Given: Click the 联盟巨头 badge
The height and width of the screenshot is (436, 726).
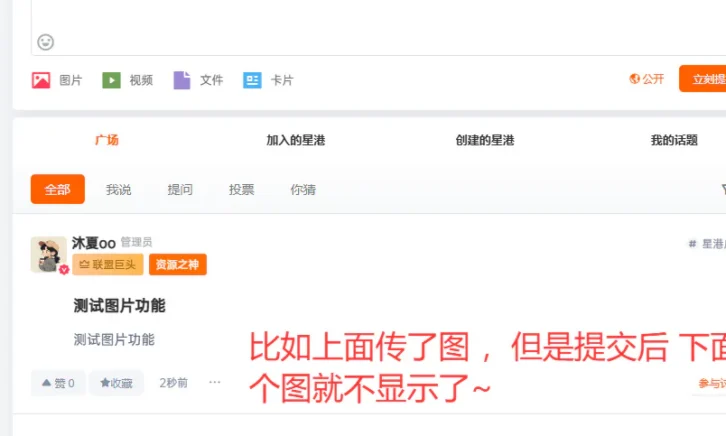Looking at the screenshot, I should tap(108, 264).
